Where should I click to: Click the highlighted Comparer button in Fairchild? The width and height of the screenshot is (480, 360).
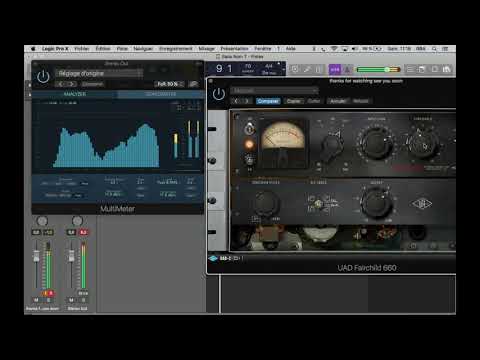(x=268, y=101)
